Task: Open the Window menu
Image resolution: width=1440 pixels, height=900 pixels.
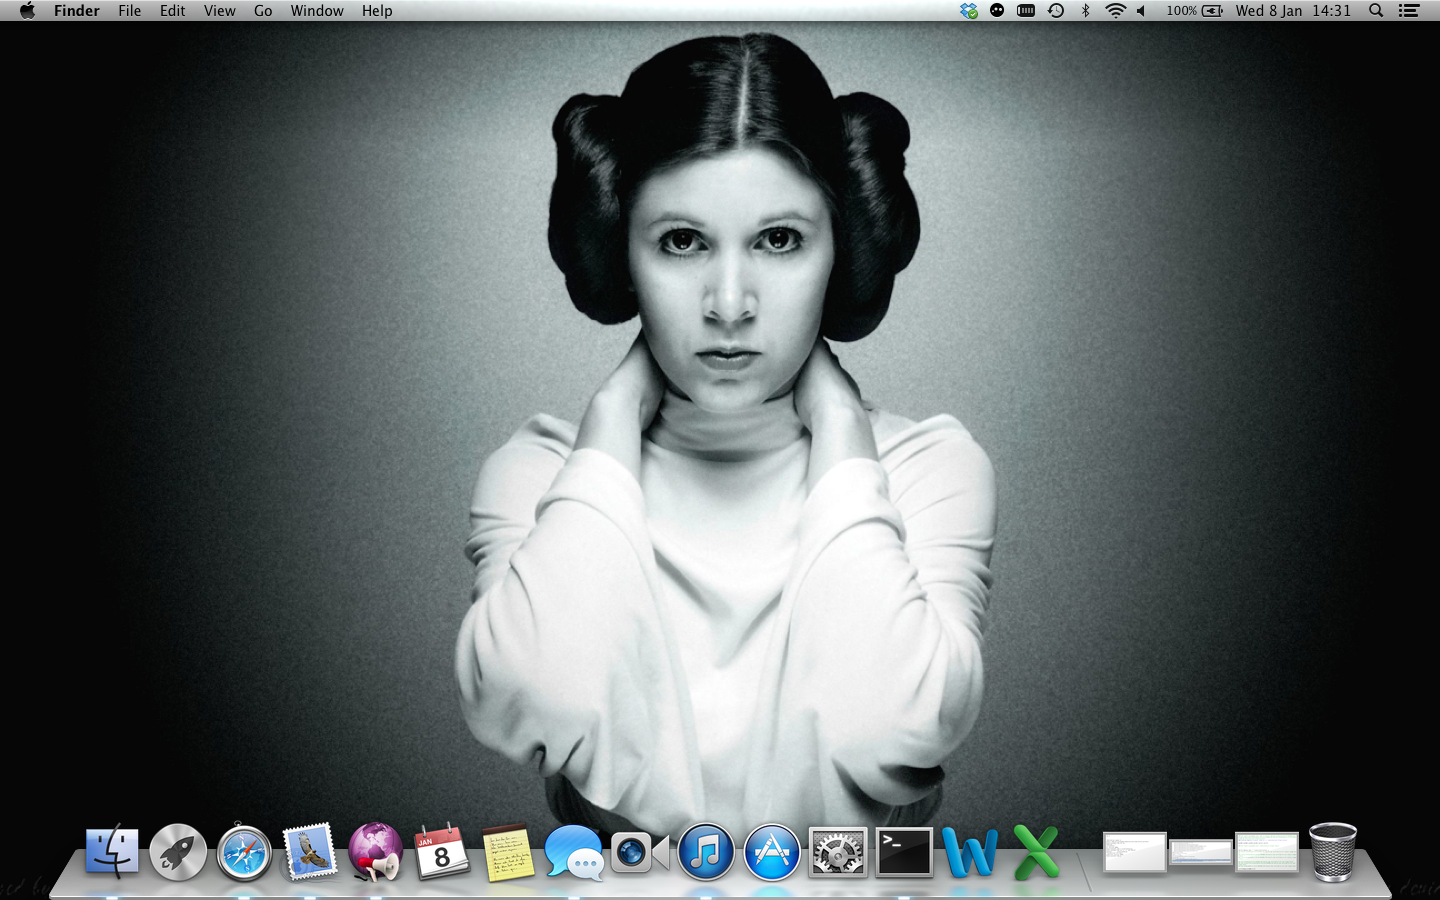Action: pyautogui.click(x=317, y=11)
